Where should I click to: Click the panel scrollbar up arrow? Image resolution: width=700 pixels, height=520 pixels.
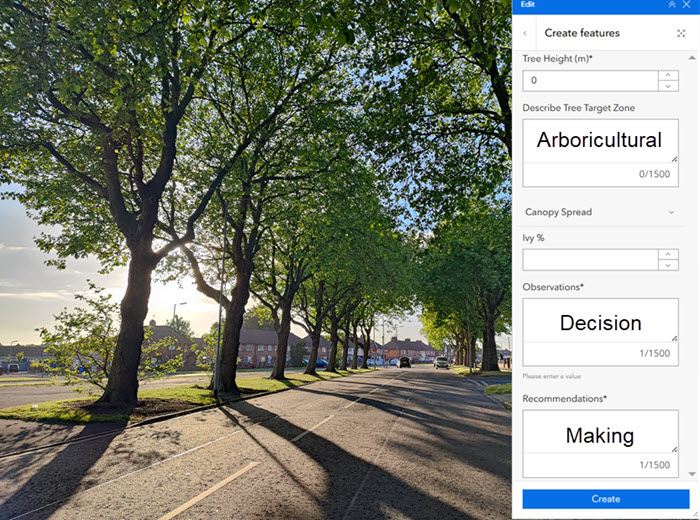(x=691, y=56)
